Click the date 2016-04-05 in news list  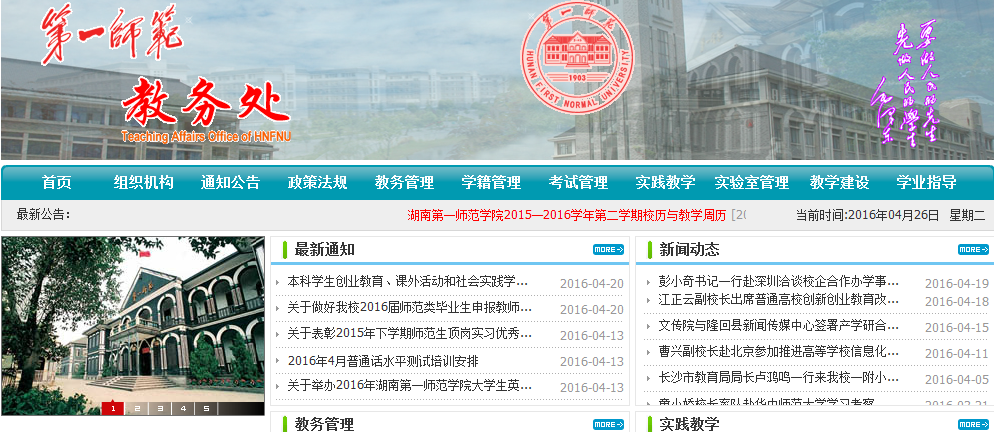pyautogui.click(x=957, y=380)
